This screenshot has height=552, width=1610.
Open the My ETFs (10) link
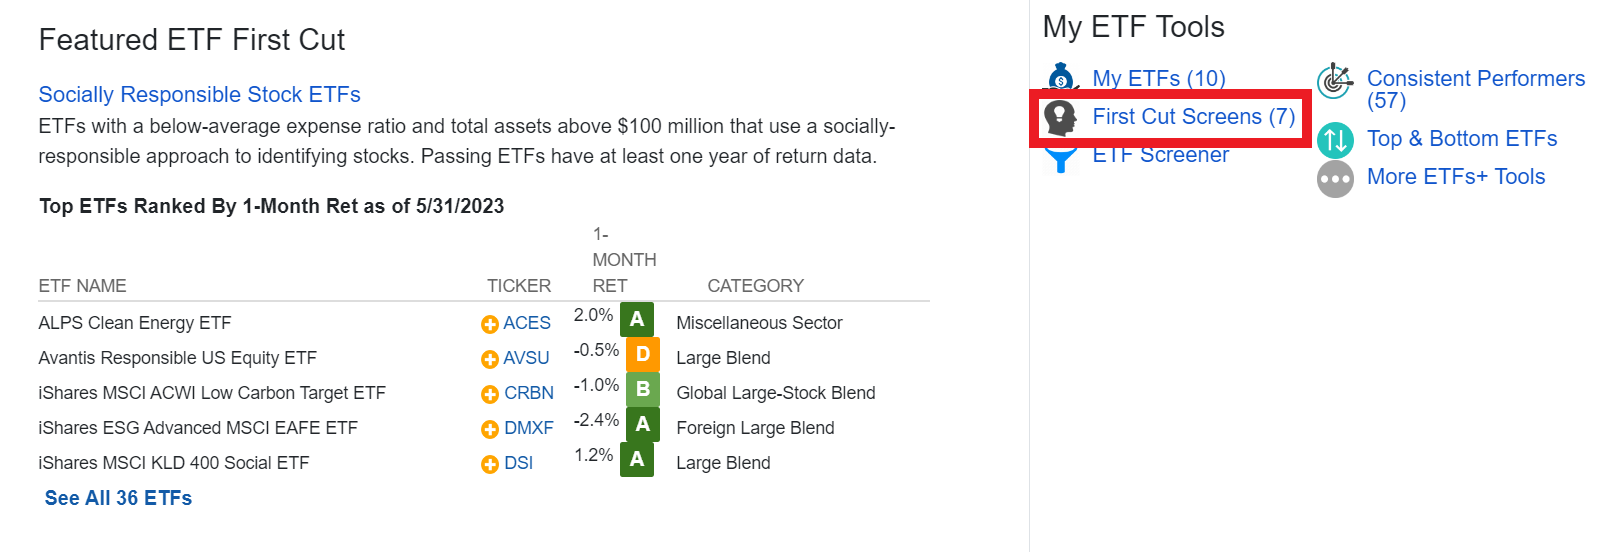(x=1159, y=78)
